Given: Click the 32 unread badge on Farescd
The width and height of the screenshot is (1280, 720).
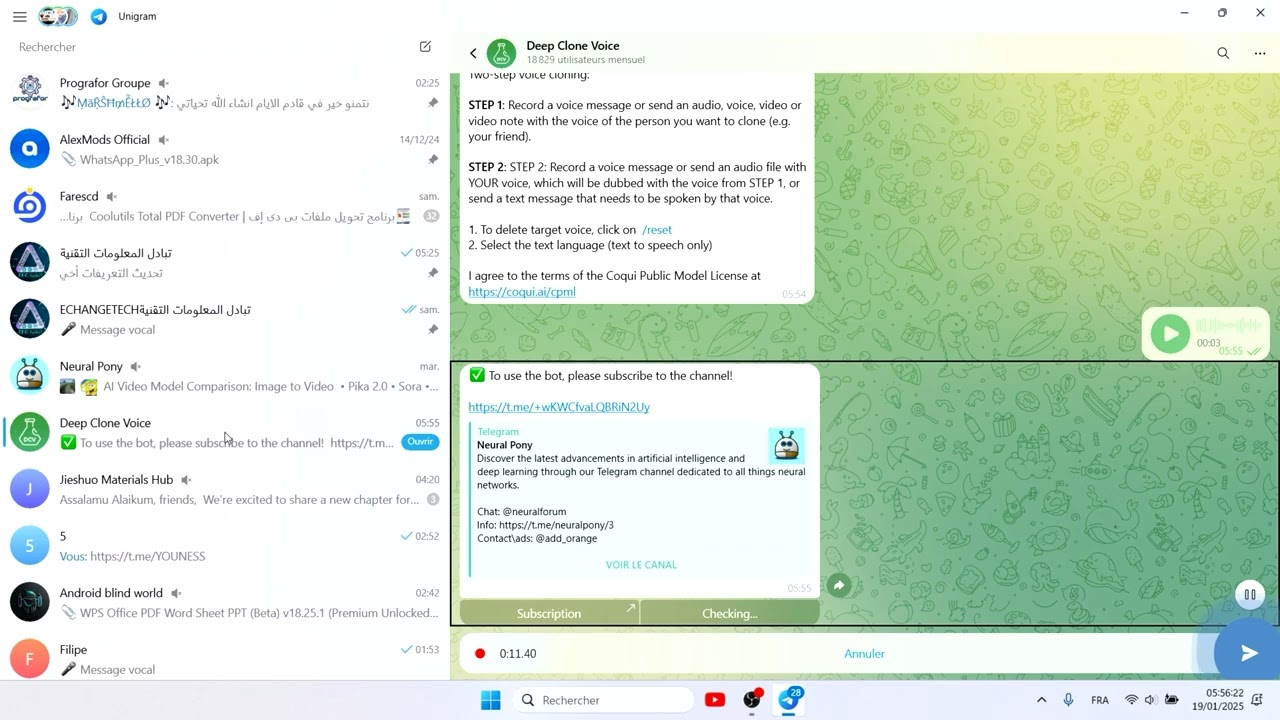Looking at the screenshot, I should tap(431, 216).
